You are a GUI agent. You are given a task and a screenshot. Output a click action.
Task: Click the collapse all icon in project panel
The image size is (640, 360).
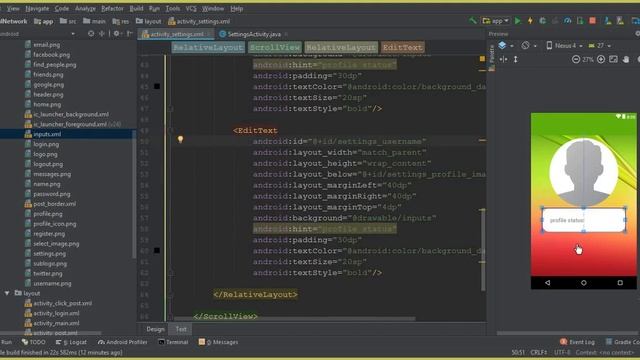(102, 33)
